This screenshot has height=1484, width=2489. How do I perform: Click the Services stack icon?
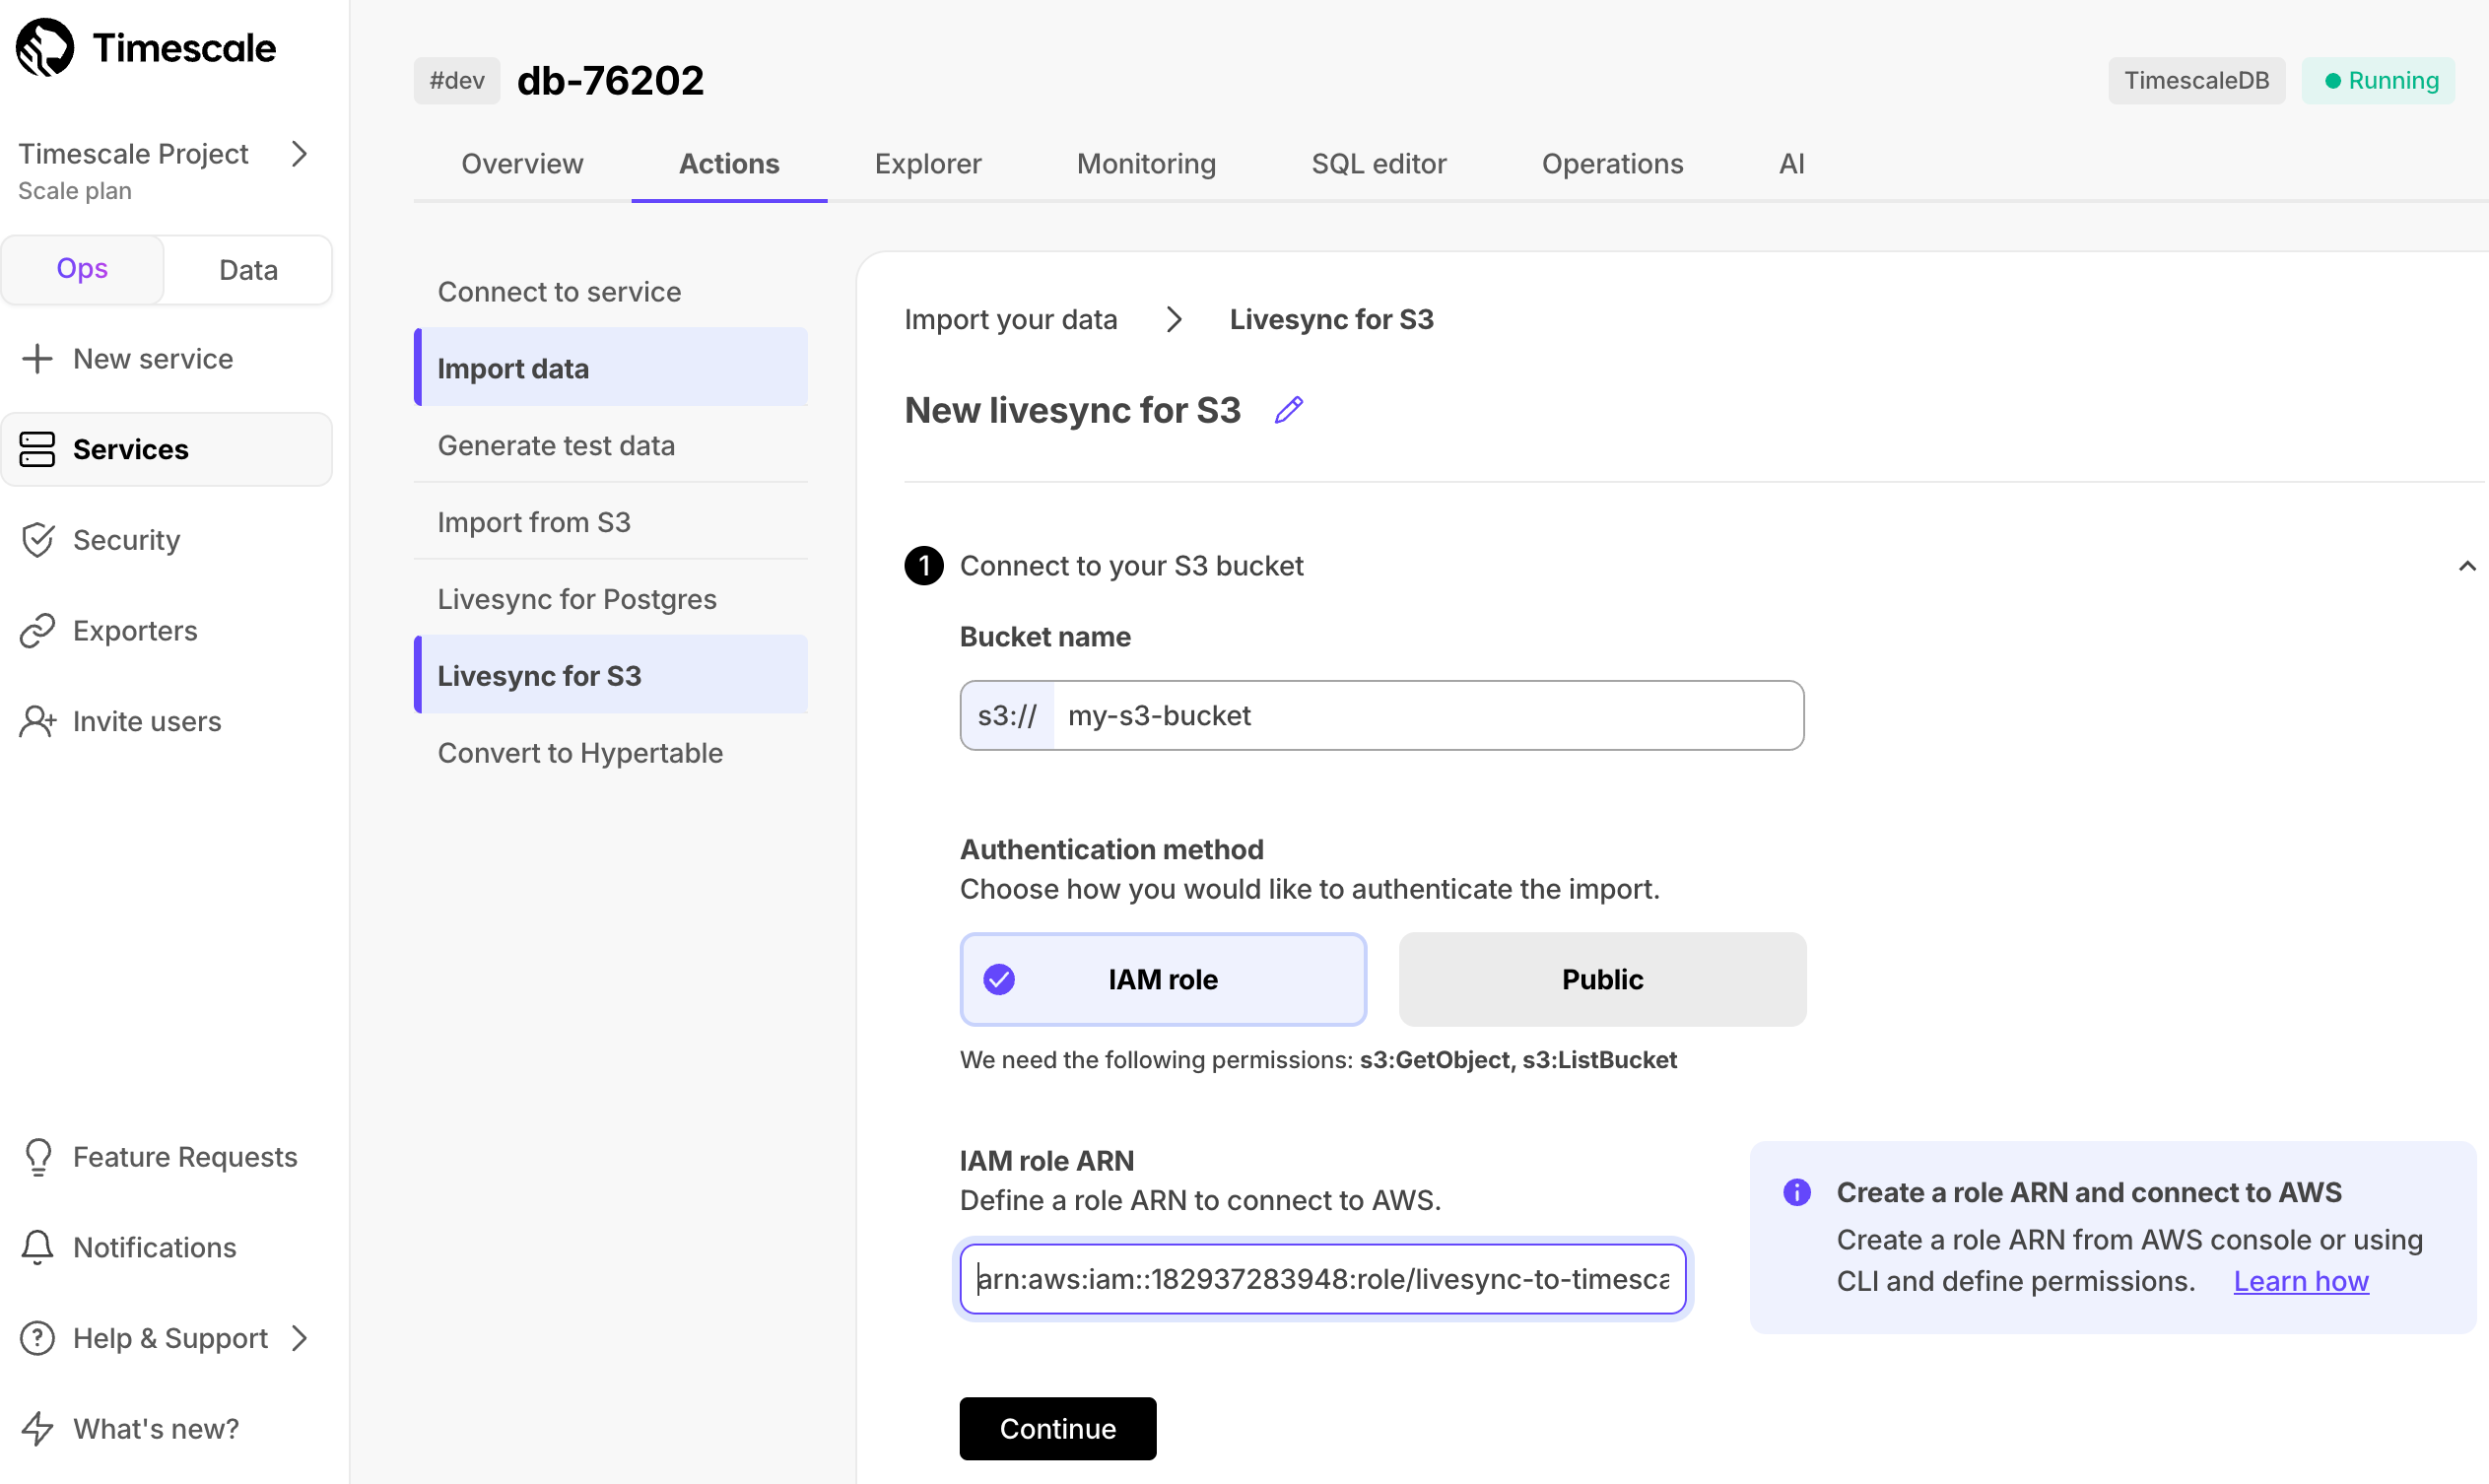[x=37, y=449]
